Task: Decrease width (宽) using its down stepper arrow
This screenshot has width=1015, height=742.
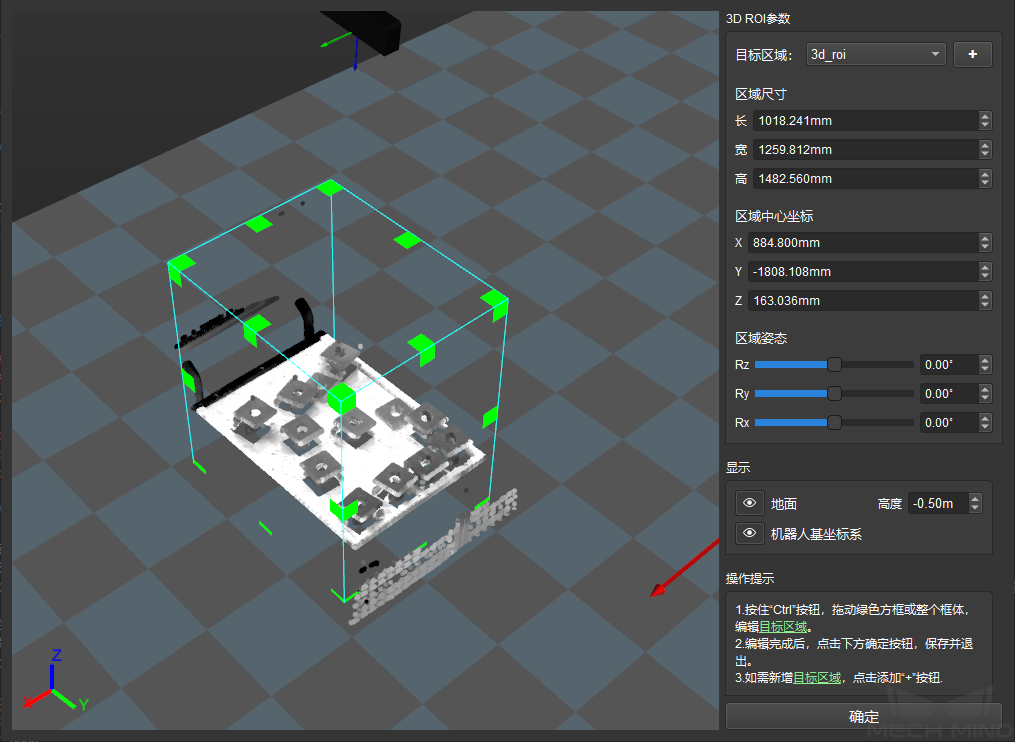Action: click(985, 153)
